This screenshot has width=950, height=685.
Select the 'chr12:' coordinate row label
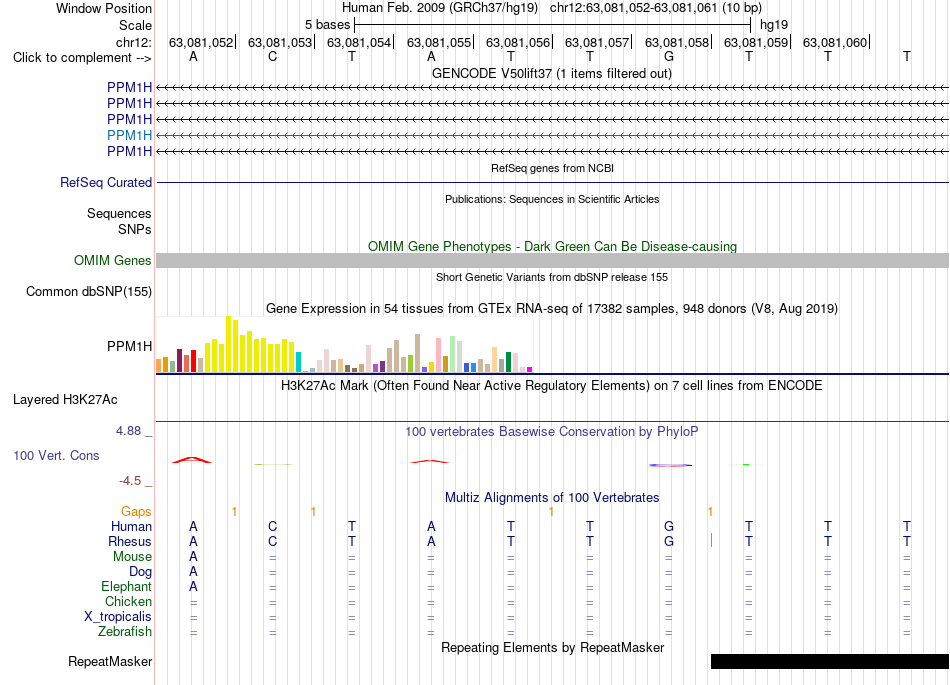pyautogui.click(x=133, y=42)
